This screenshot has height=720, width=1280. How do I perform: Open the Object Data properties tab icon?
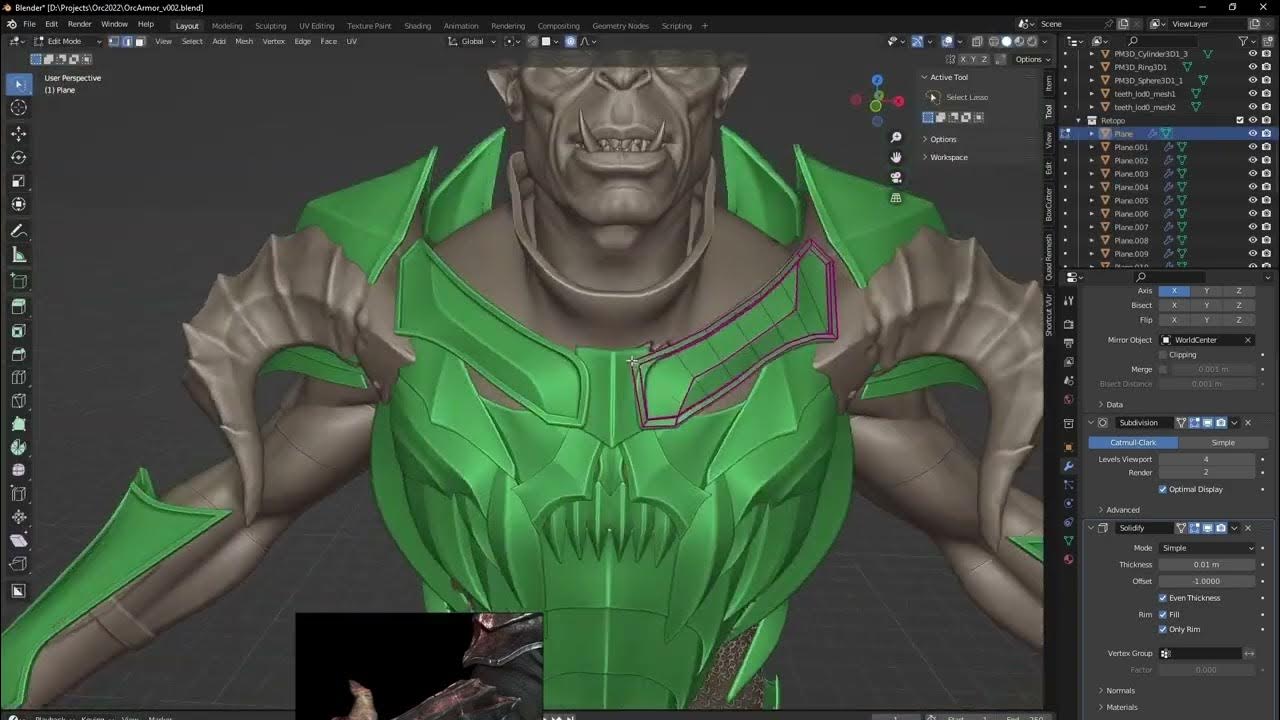[x=1069, y=540]
